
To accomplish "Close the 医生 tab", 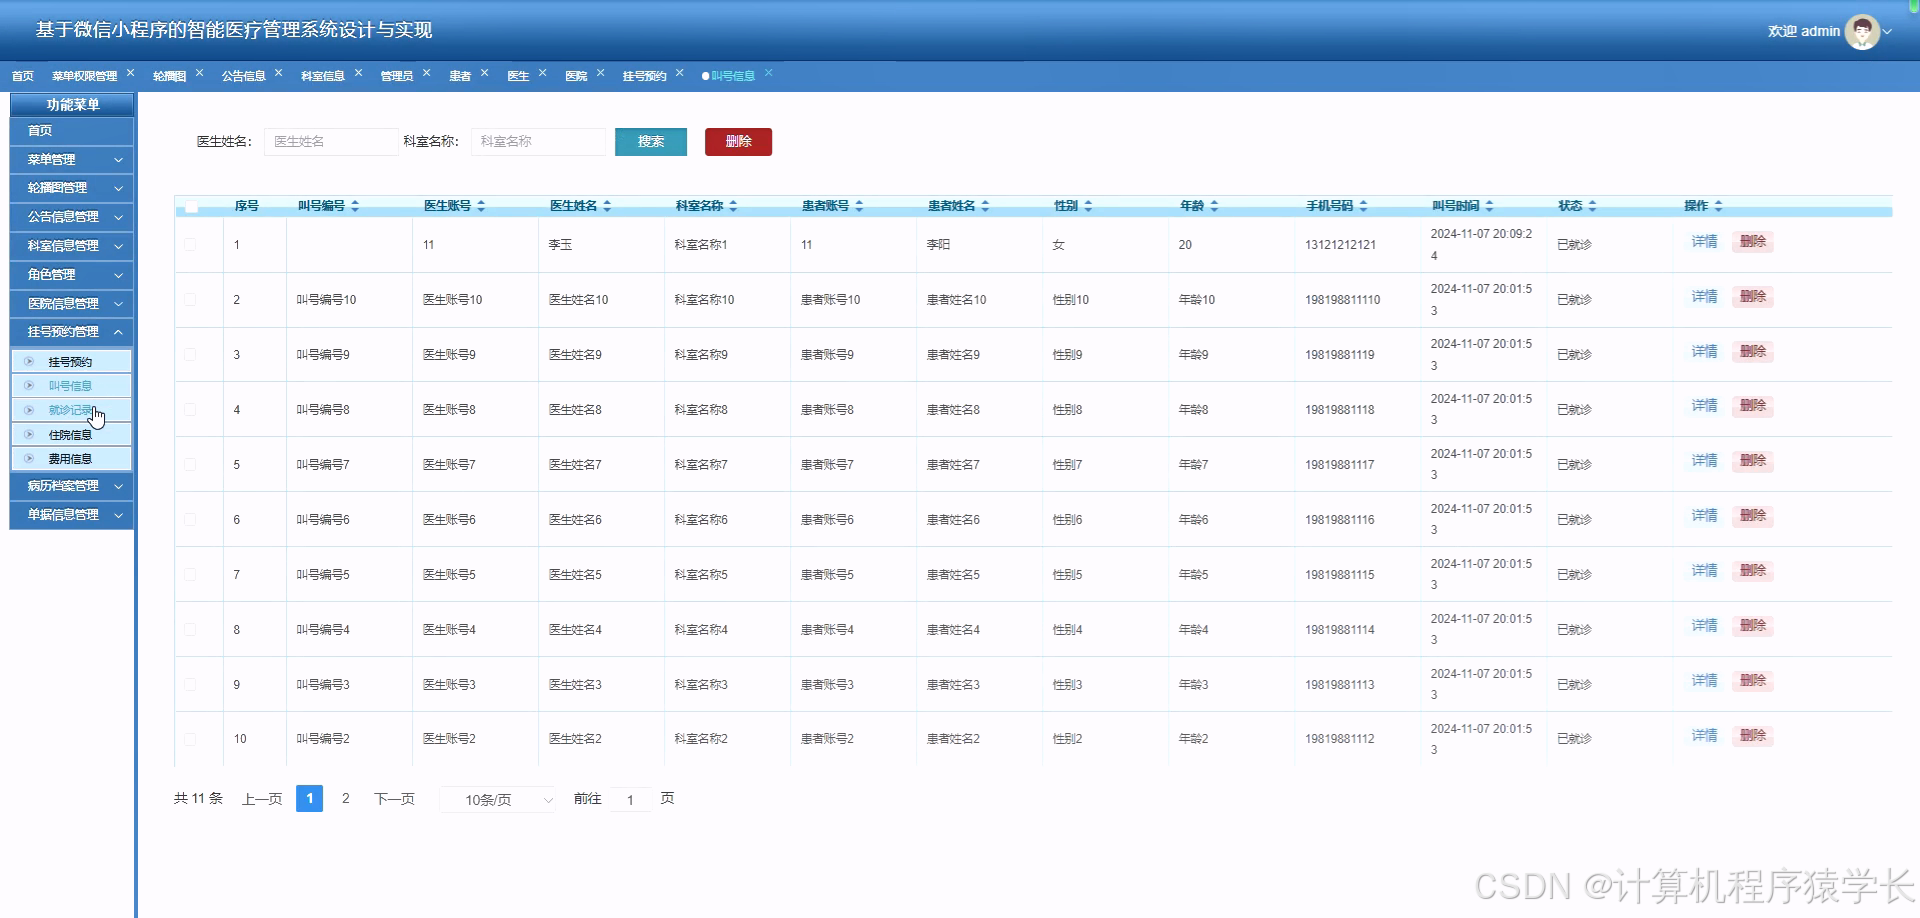I will pyautogui.click(x=542, y=73).
